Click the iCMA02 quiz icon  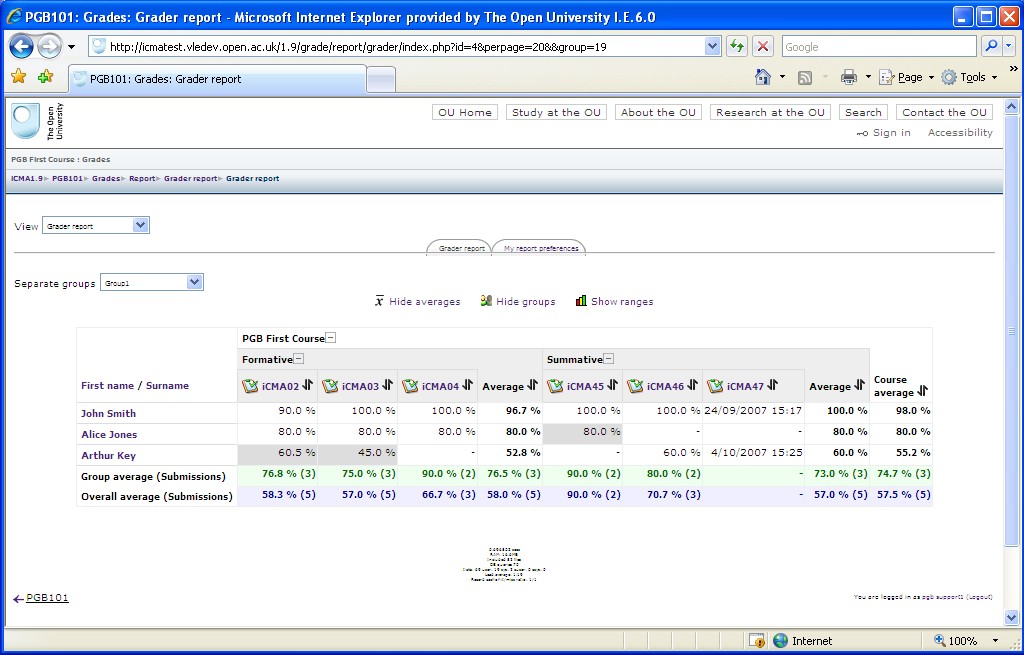click(250, 386)
